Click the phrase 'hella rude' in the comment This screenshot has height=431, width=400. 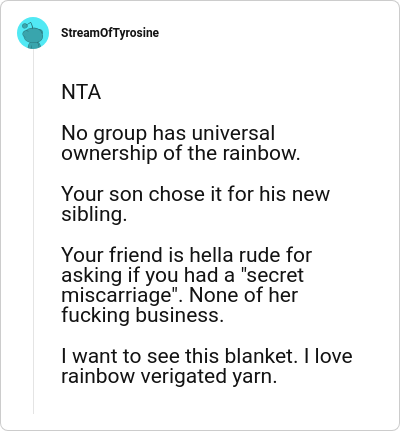click(231, 255)
